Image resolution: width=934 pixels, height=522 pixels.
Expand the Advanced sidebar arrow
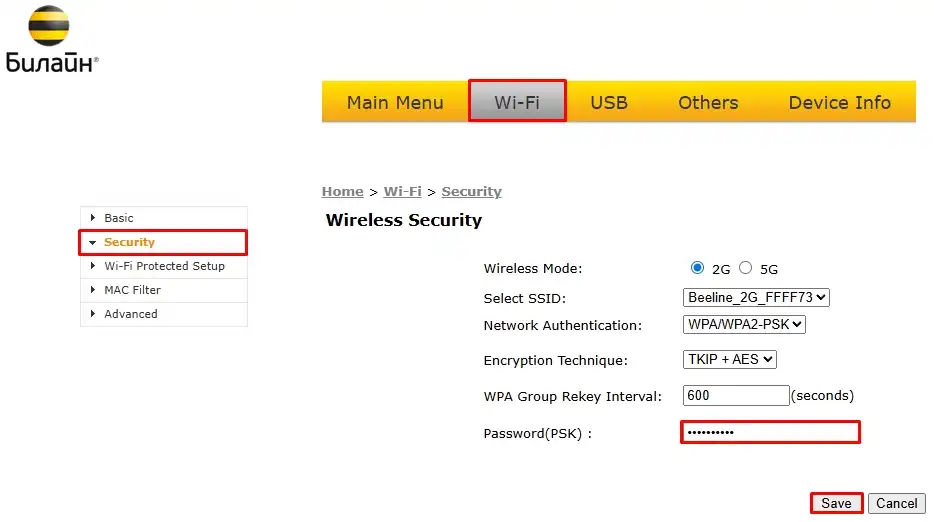pos(93,314)
